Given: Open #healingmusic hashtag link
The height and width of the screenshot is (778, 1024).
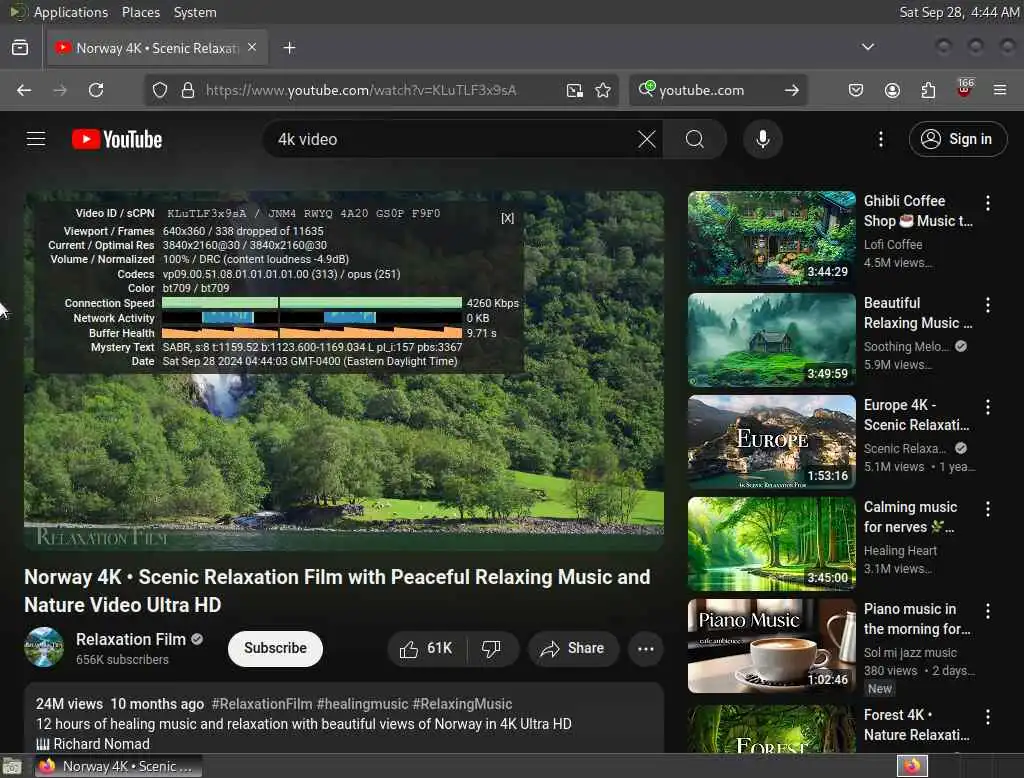Looking at the screenshot, I should pos(362,704).
